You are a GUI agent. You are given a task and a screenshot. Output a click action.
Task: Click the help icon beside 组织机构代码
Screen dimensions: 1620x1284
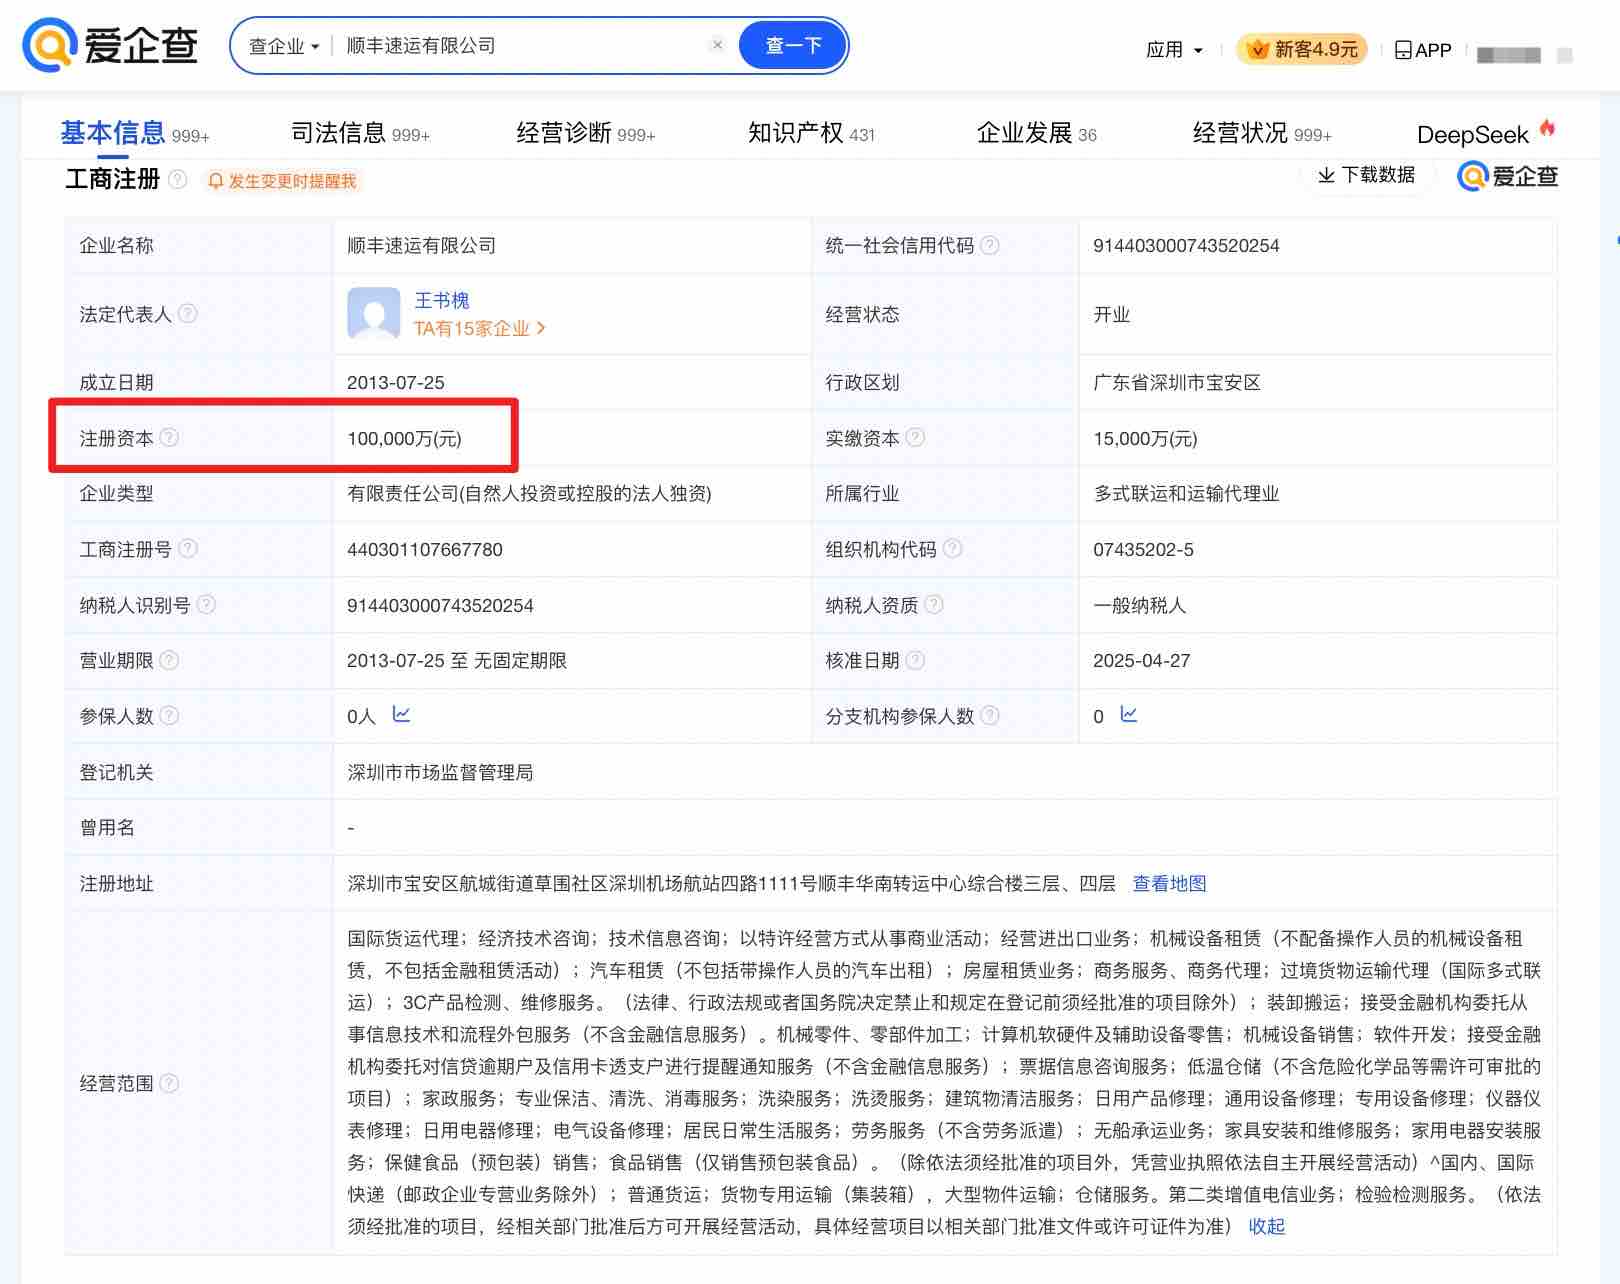(x=952, y=548)
